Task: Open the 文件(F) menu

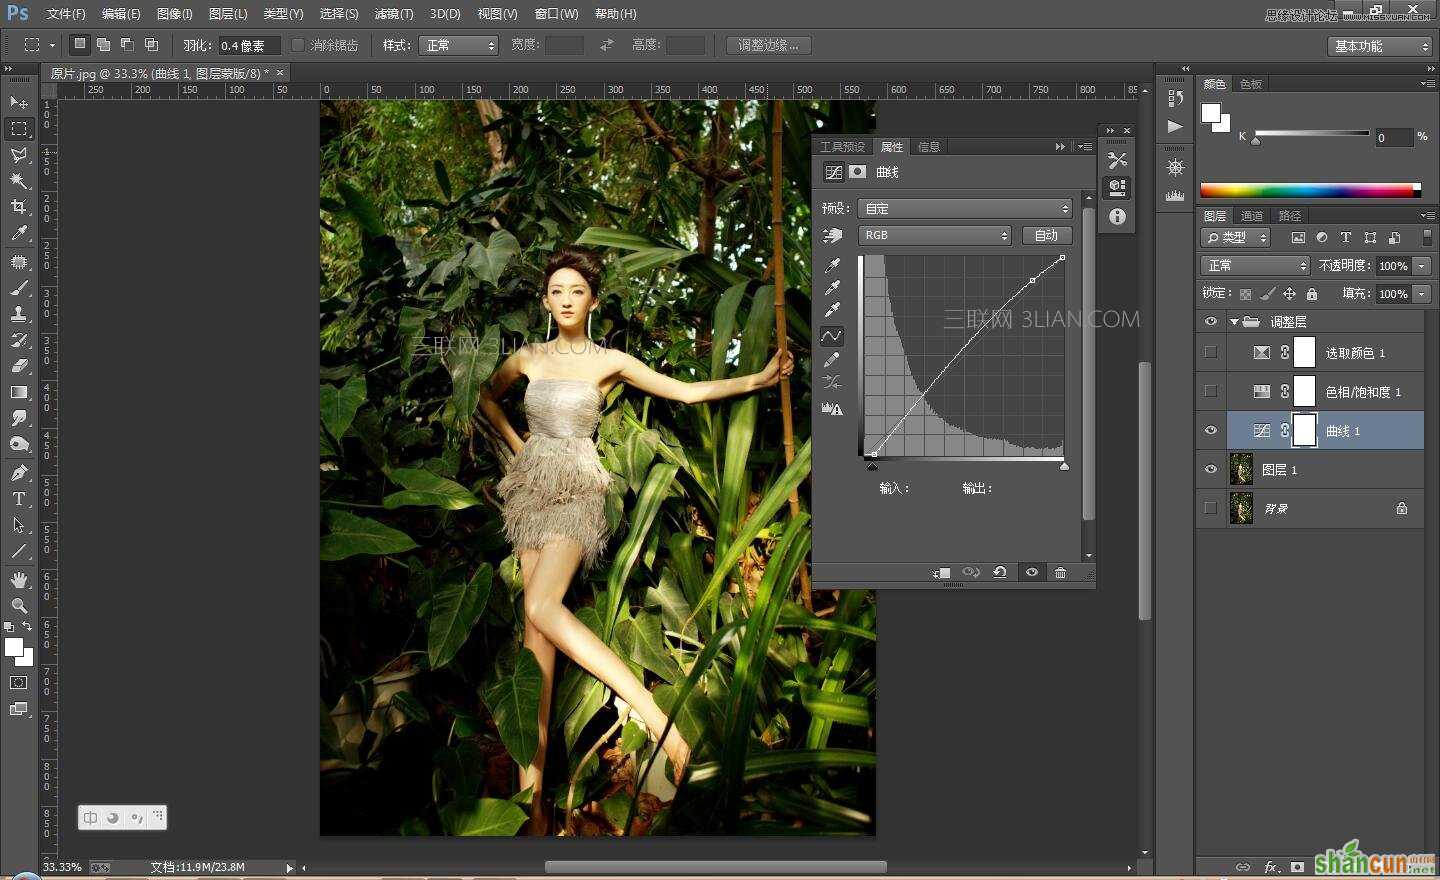Action: pyautogui.click(x=66, y=14)
